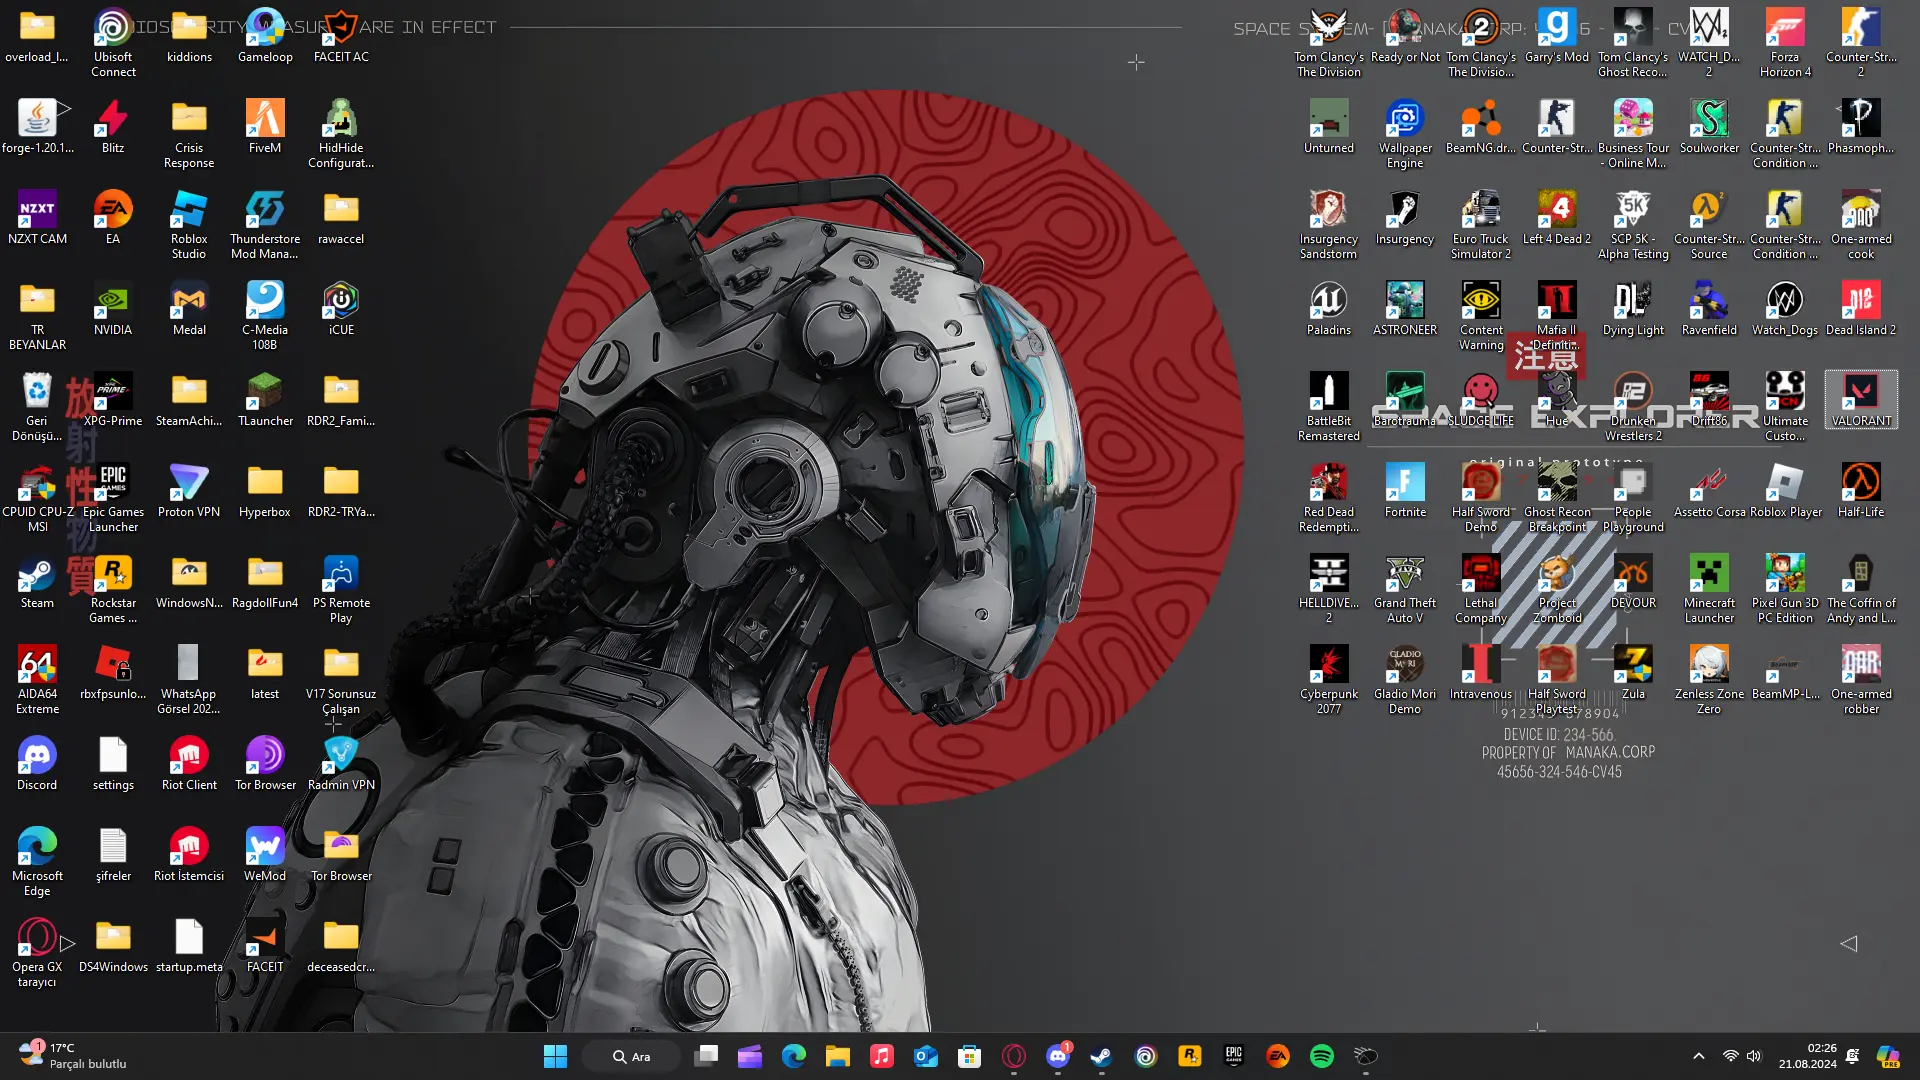Open the clock showing 02:26
This screenshot has width=1920, height=1080.
click(x=1808, y=1056)
